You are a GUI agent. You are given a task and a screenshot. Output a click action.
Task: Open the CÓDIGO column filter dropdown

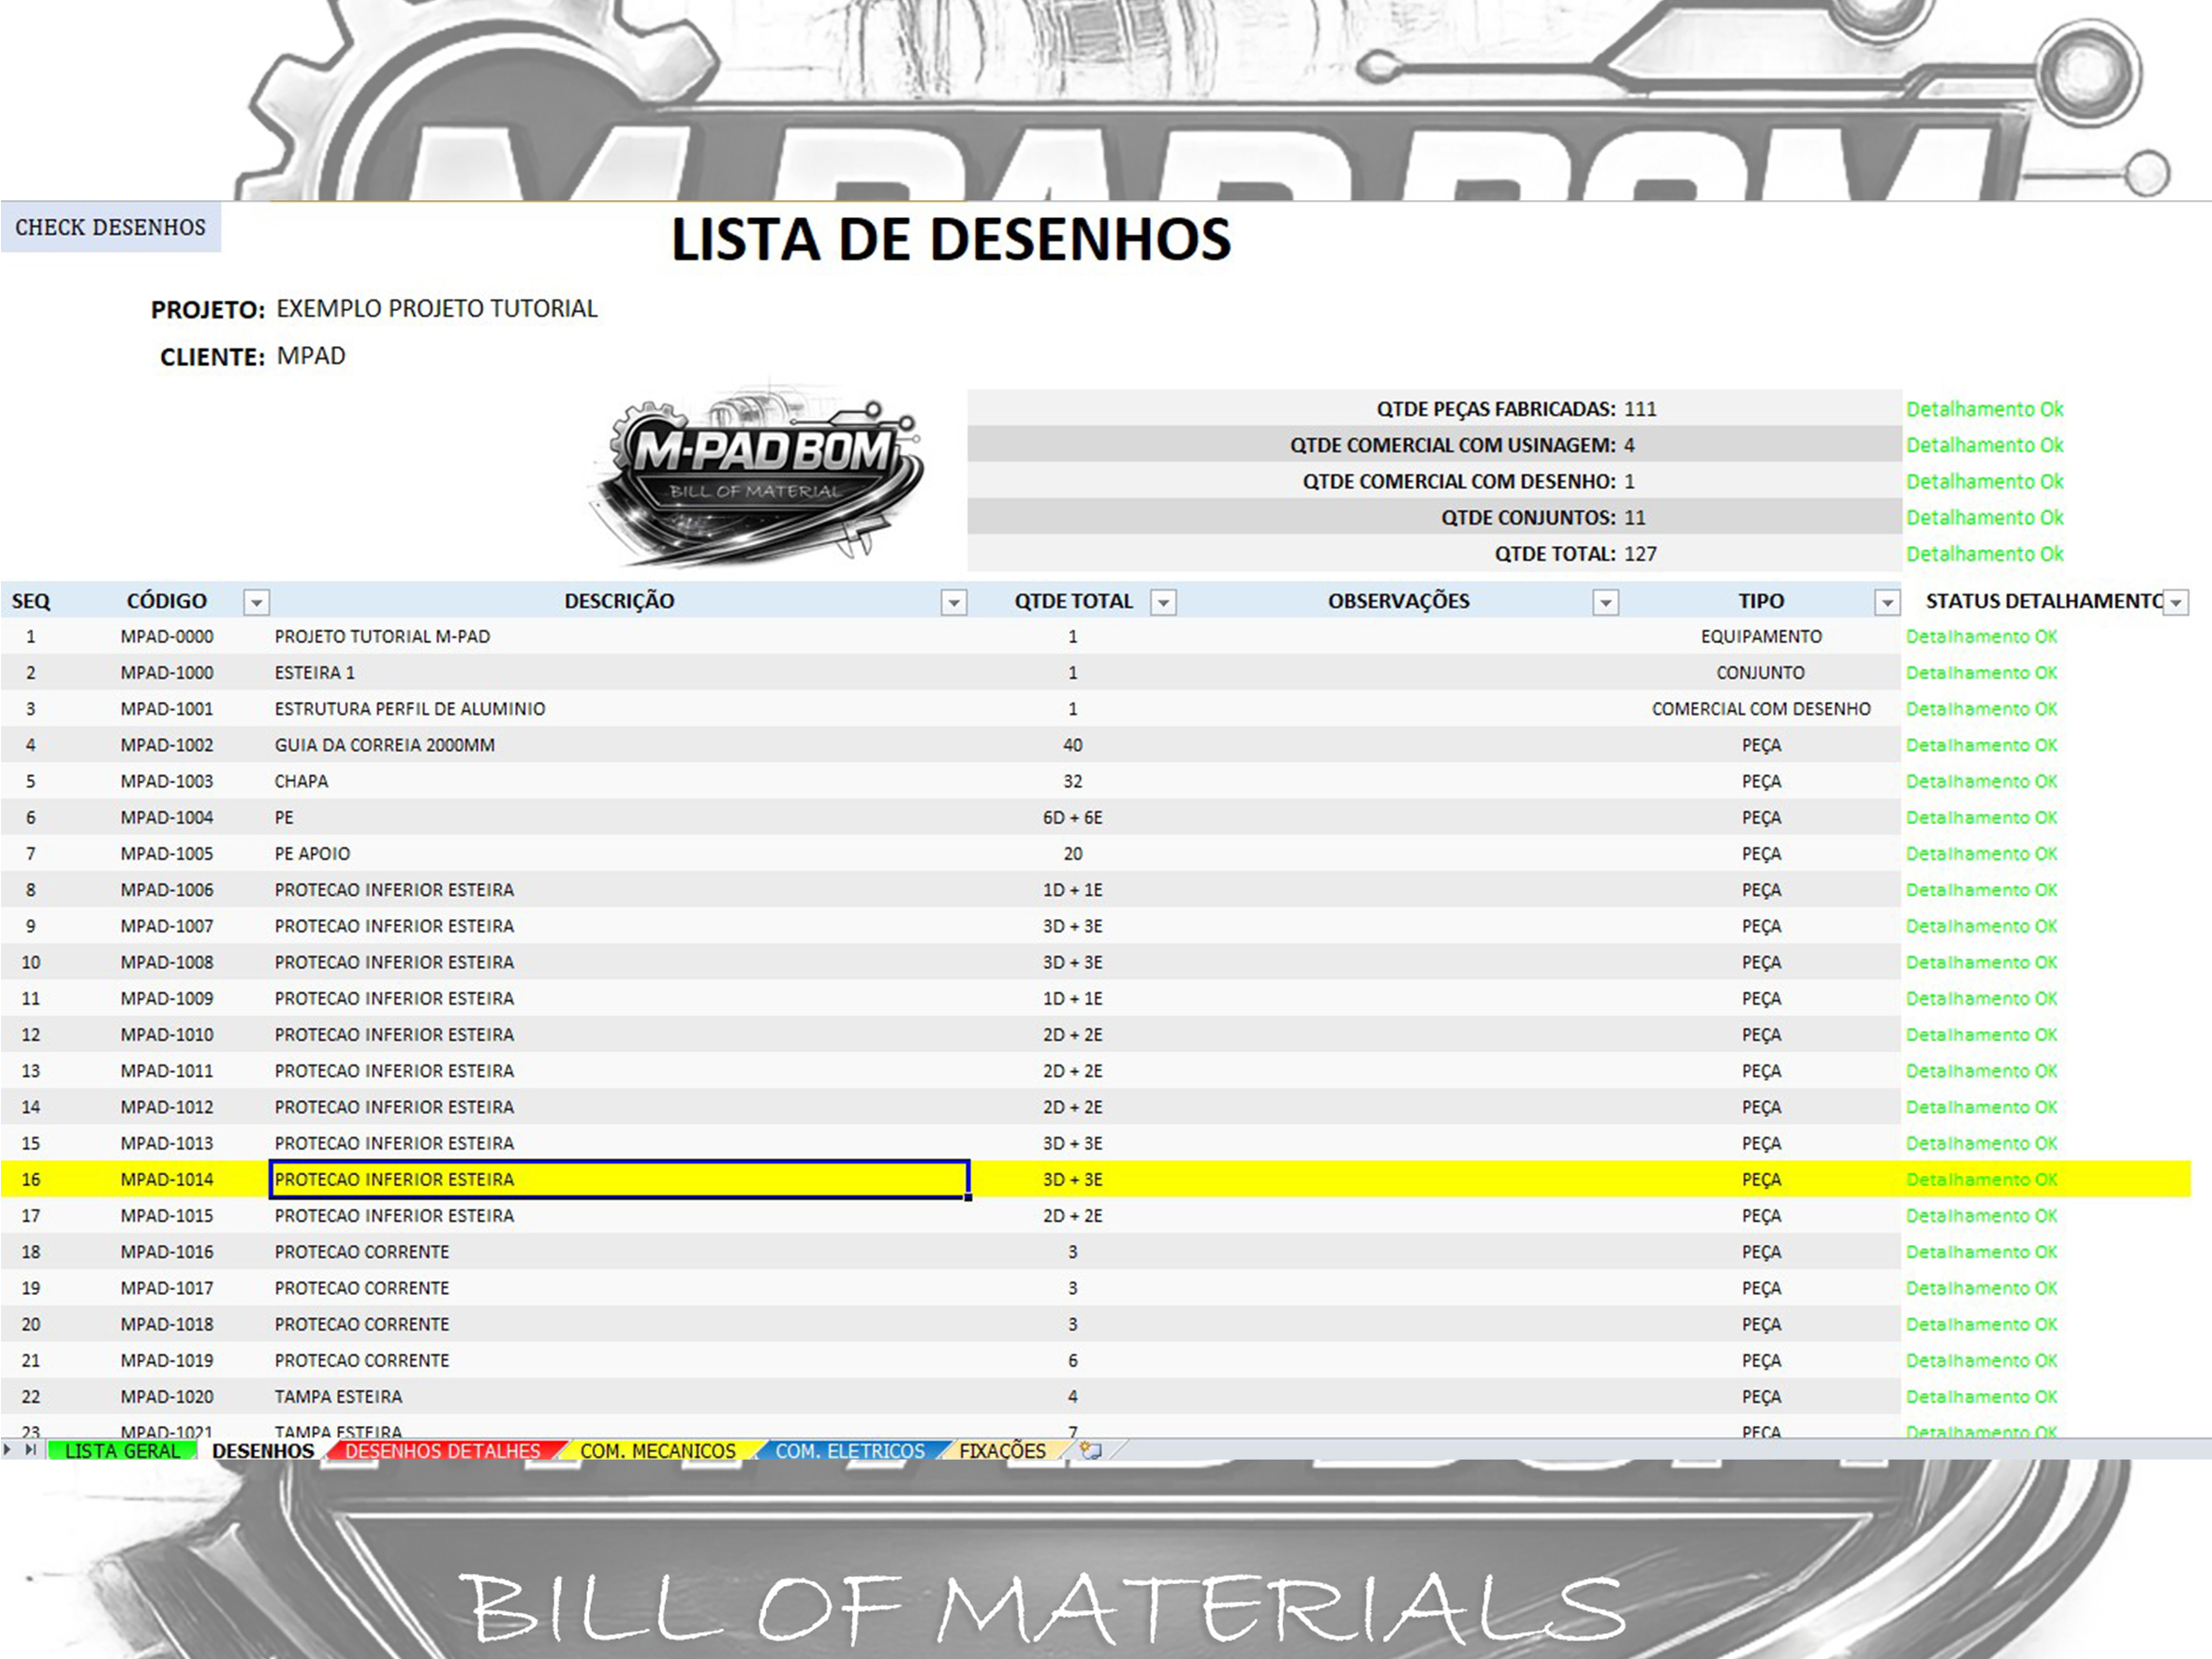[x=256, y=602]
